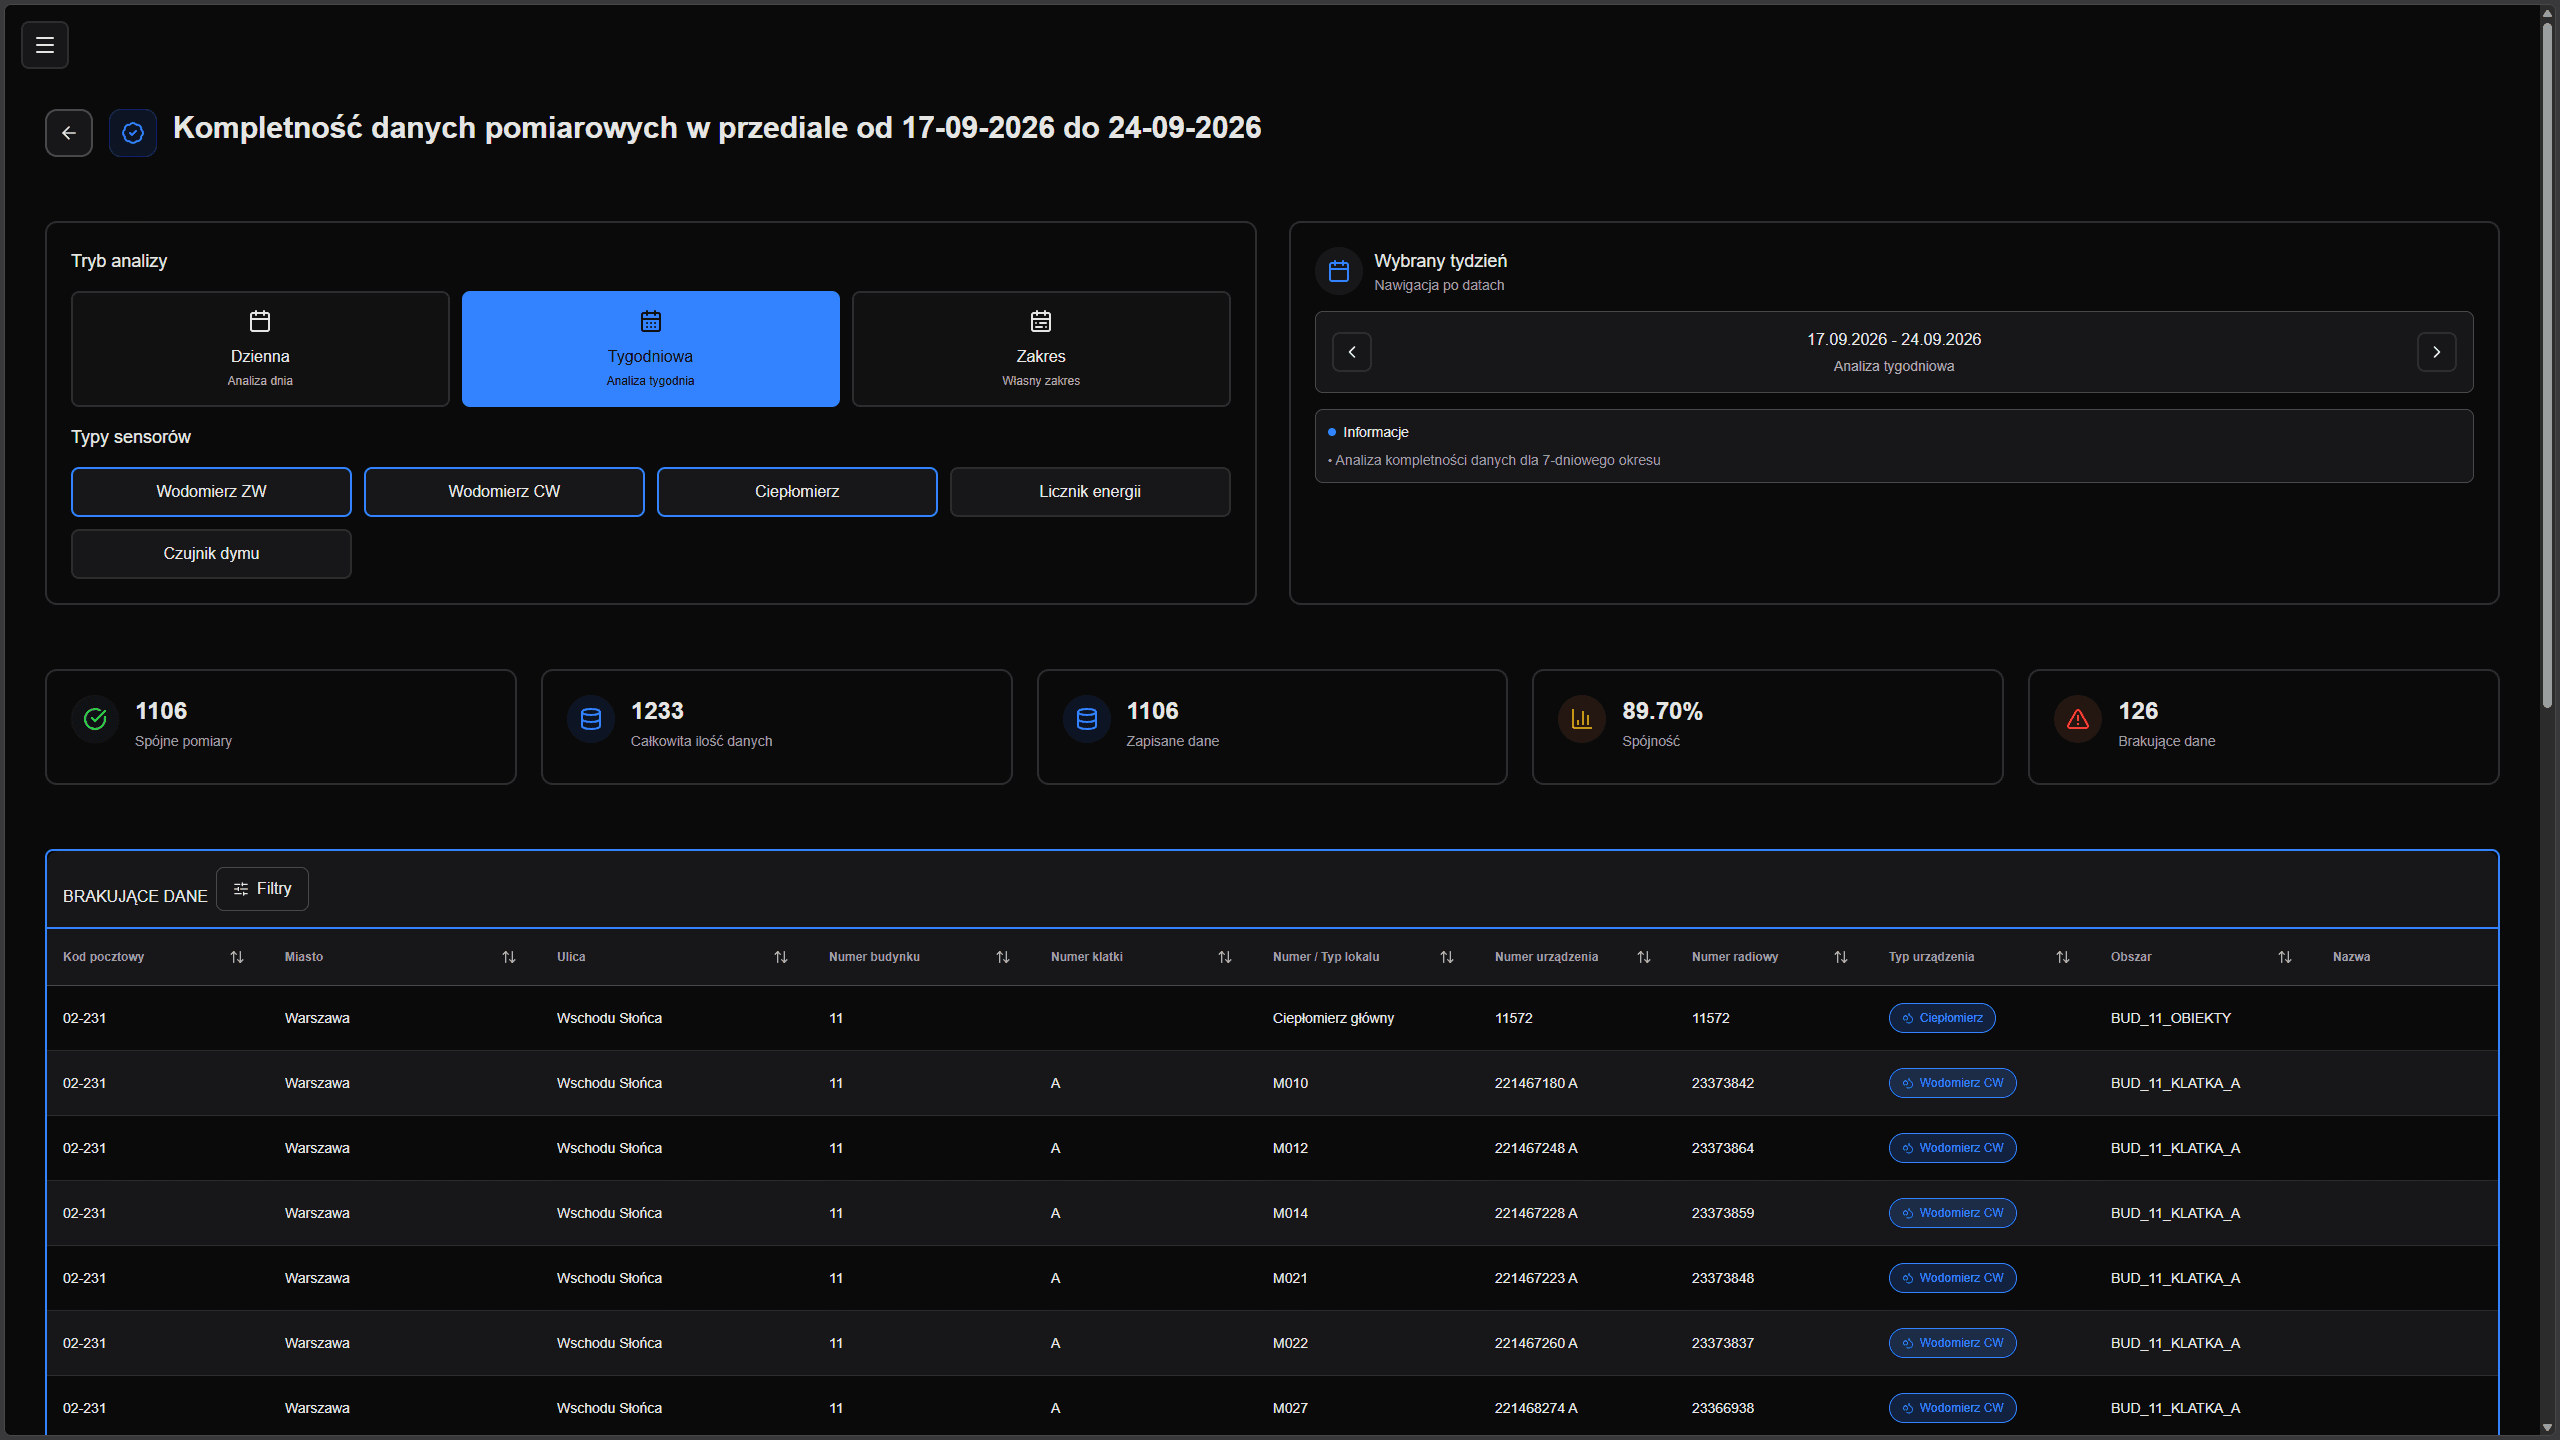2560x1440 pixels.
Task: Go to previous week
Action: (x=1352, y=352)
